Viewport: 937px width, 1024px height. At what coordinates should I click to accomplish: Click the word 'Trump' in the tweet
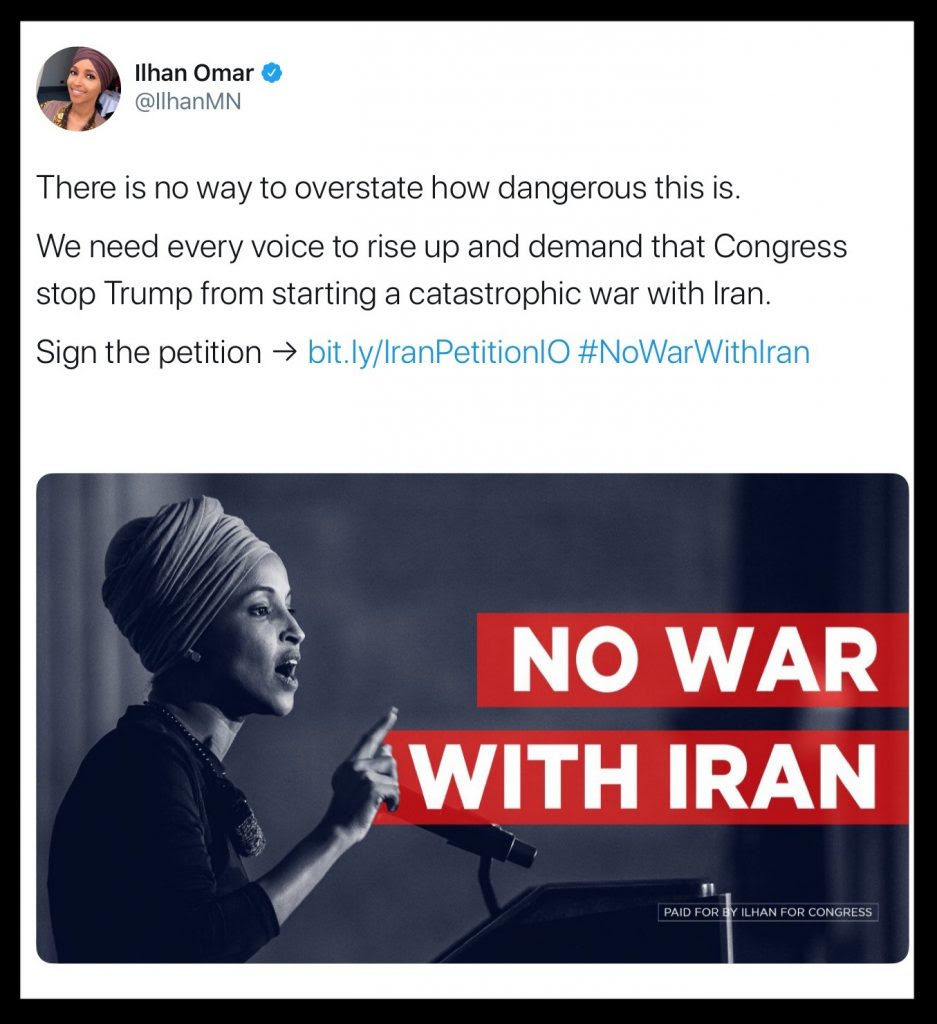pyautogui.click(x=148, y=295)
